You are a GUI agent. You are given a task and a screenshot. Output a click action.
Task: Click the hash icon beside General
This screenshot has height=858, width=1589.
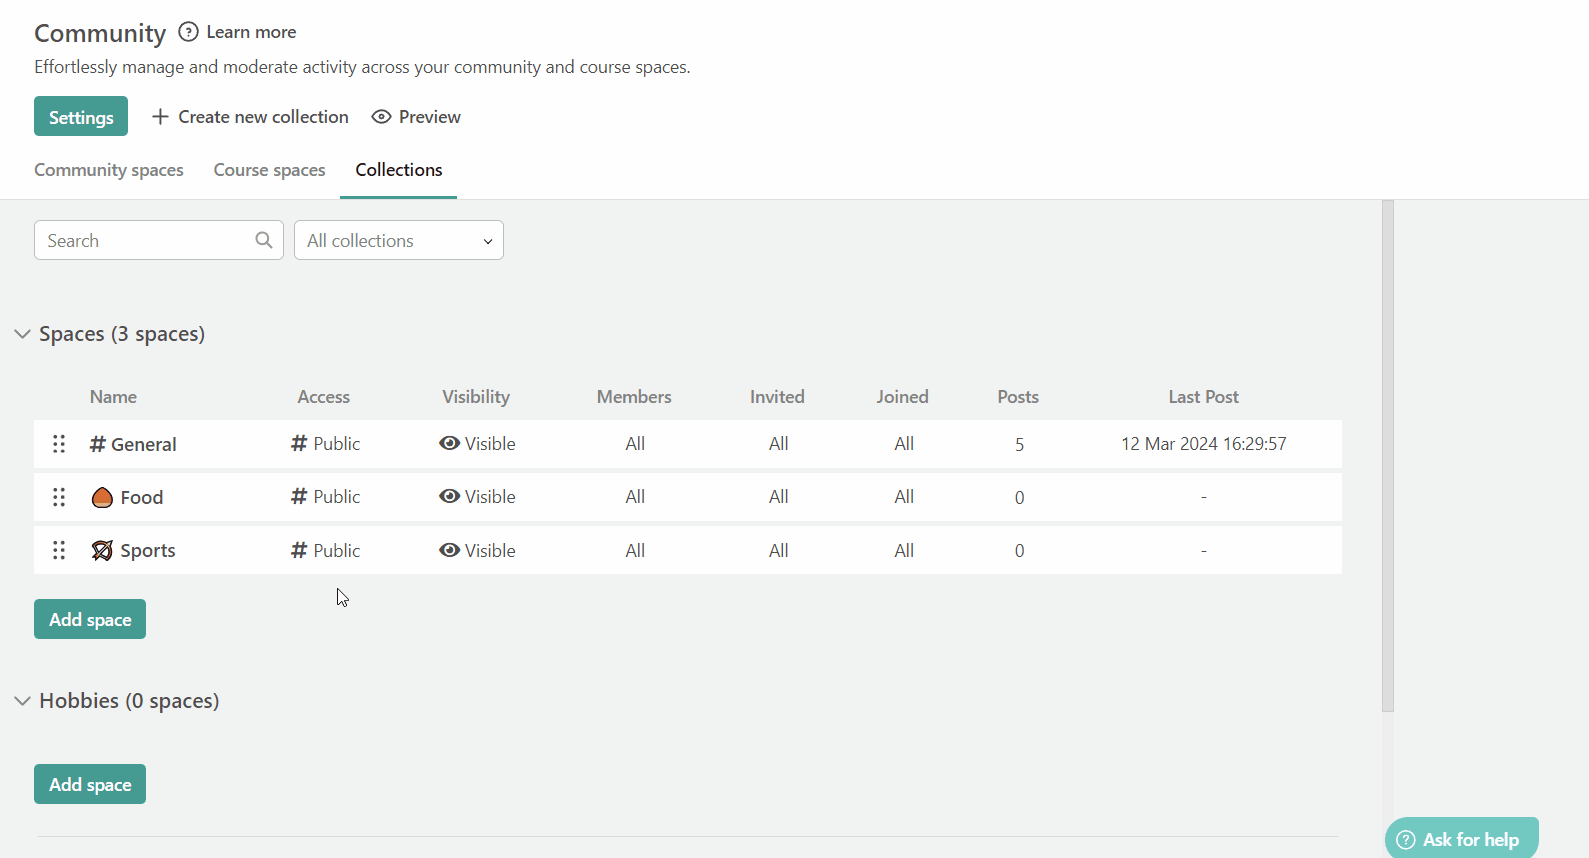(x=98, y=445)
